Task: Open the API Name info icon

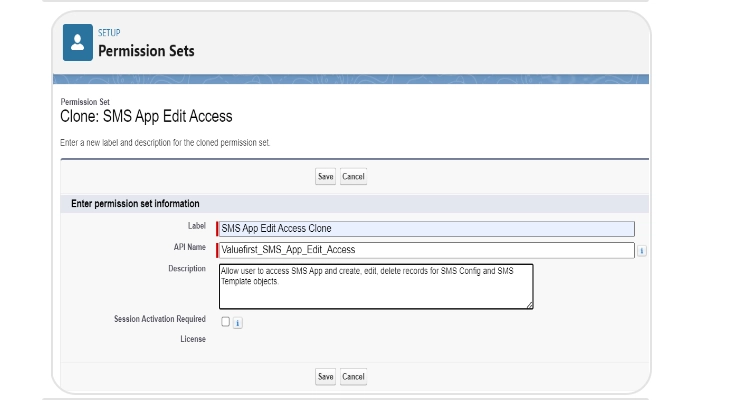Action: click(x=641, y=251)
